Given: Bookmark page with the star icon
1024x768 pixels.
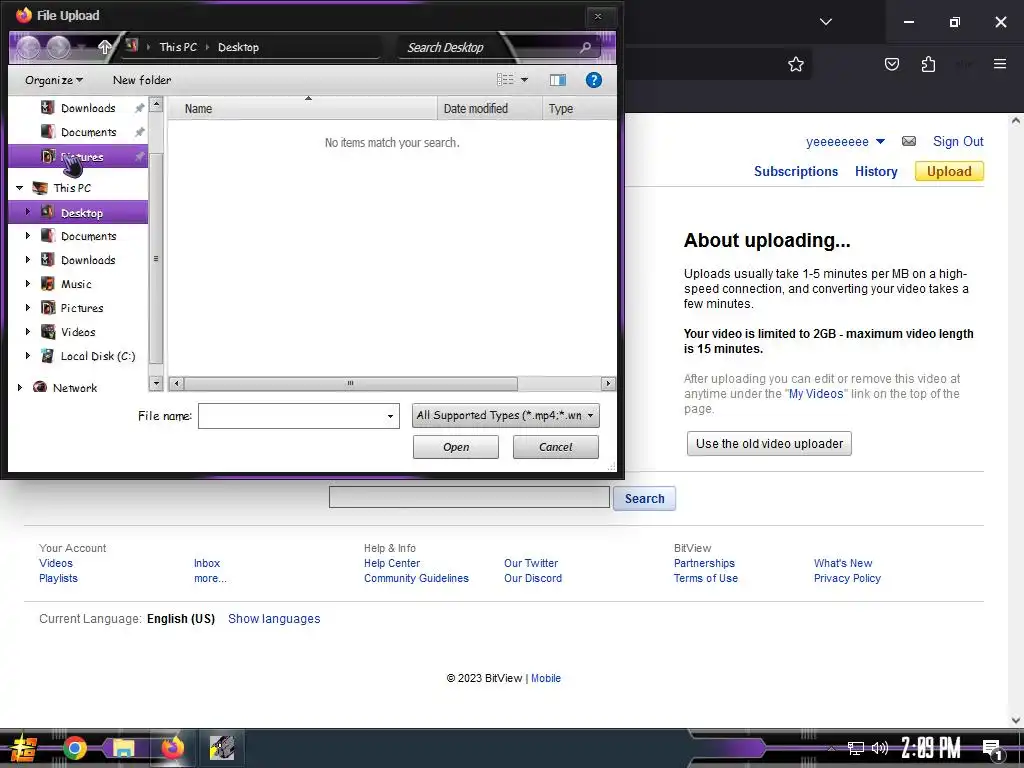Looking at the screenshot, I should click(x=795, y=64).
